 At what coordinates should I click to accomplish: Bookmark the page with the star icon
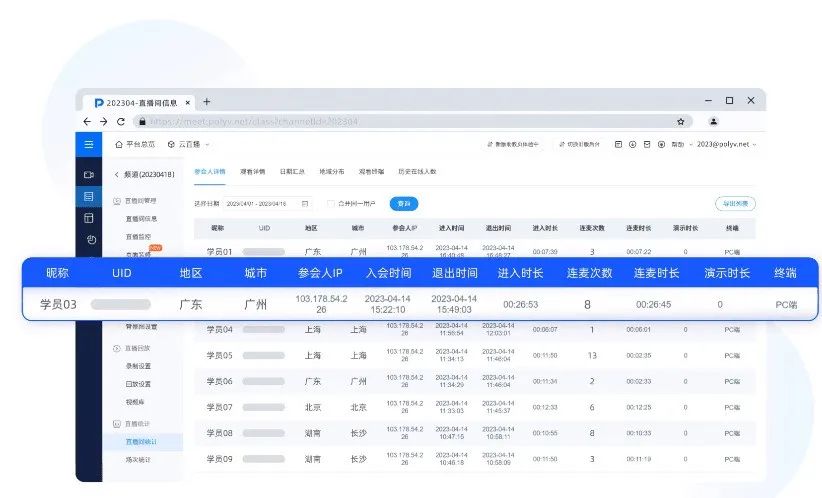pyautogui.click(x=680, y=121)
